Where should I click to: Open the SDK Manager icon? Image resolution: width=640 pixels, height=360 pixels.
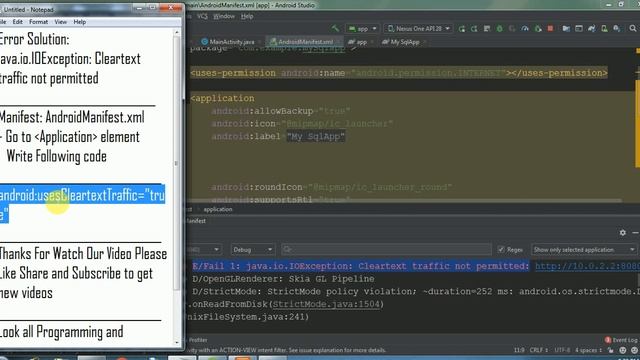(x=617, y=29)
